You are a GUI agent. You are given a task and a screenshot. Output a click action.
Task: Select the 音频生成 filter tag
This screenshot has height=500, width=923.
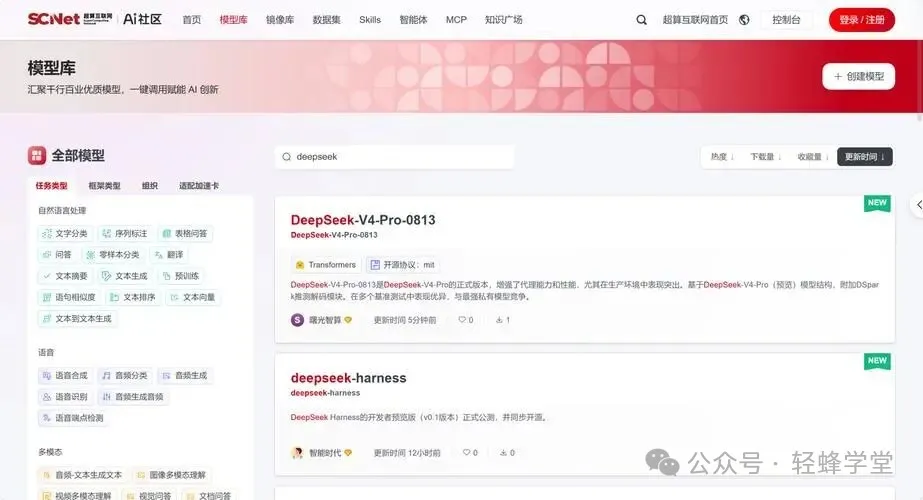click(185, 376)
